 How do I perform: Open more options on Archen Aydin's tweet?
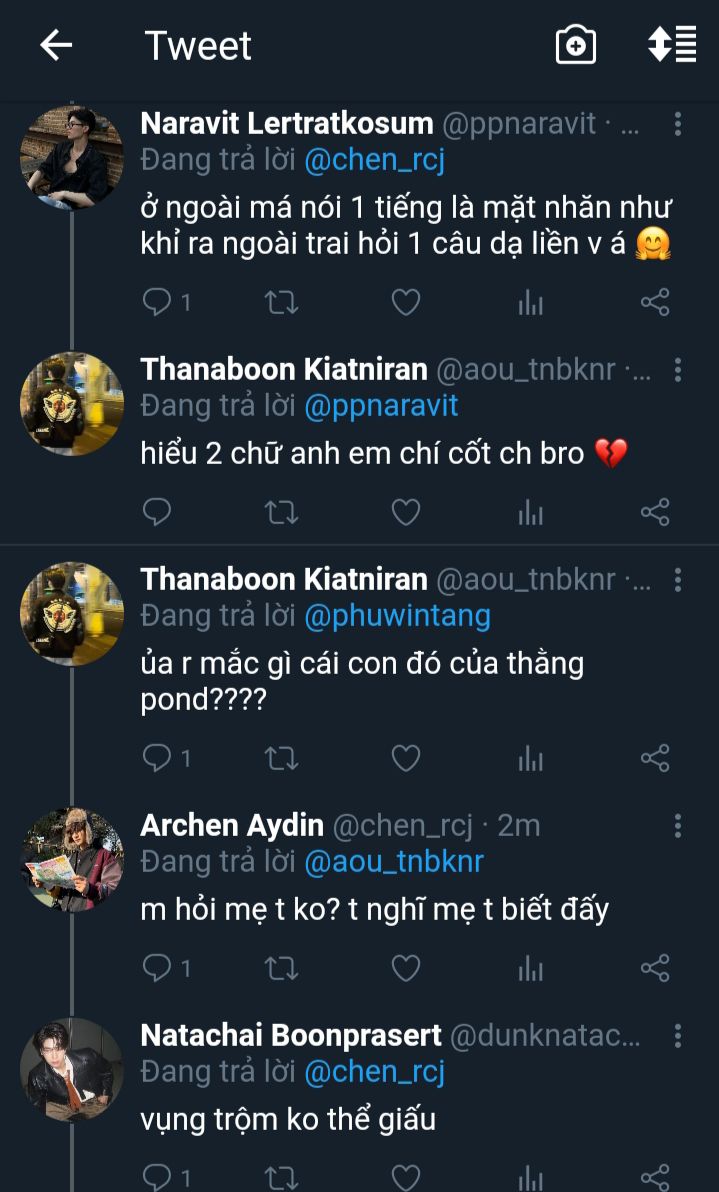[678, 825]
